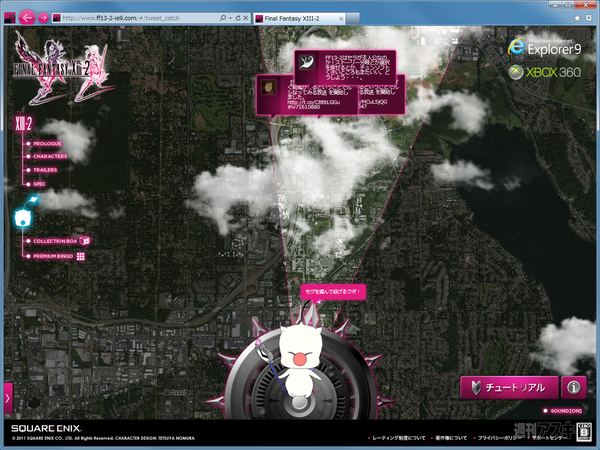Open PREMIUM BINGO from the sidebar
The height and width of the screenshot is (450, 600).
tap(52, 256)
